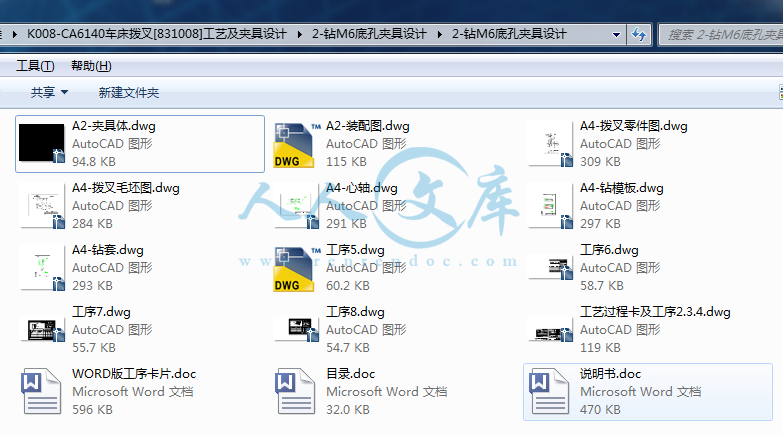This screenshot has height=436, width=783.
Task: Click the file name 说明书.doc
Action: pyautogui.click(x=610, y=374)
